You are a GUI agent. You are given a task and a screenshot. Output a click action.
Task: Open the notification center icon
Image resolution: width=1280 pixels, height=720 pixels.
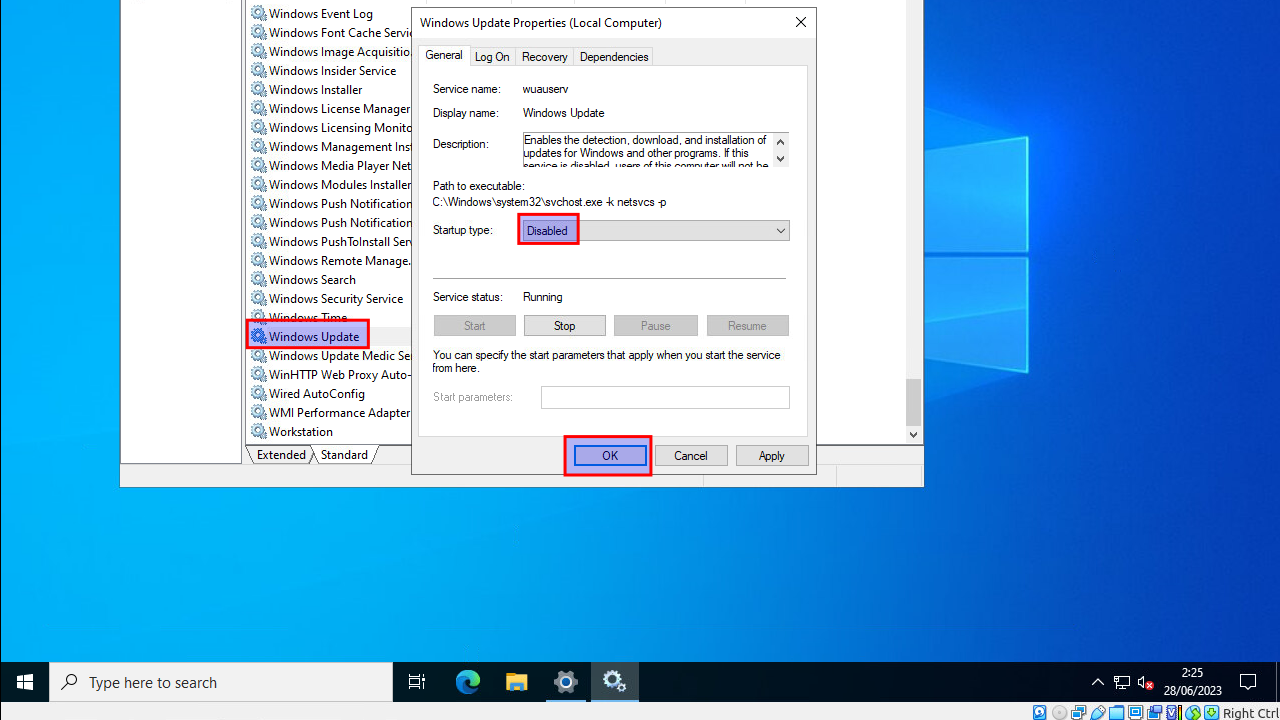pos(1248,682)
